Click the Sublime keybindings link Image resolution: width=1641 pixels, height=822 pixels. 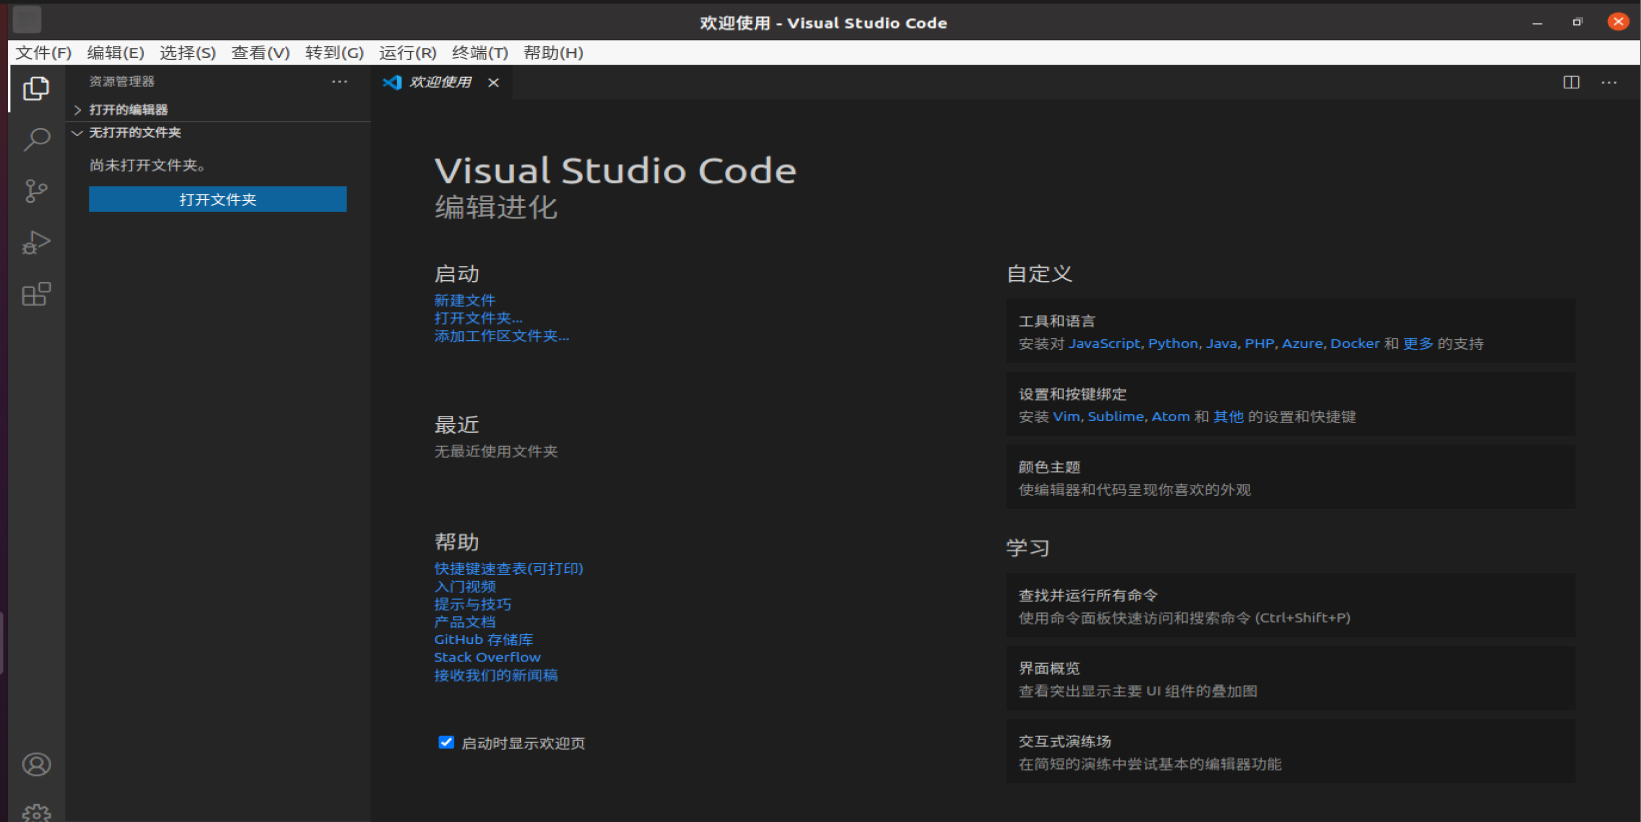coord(1115,416)
